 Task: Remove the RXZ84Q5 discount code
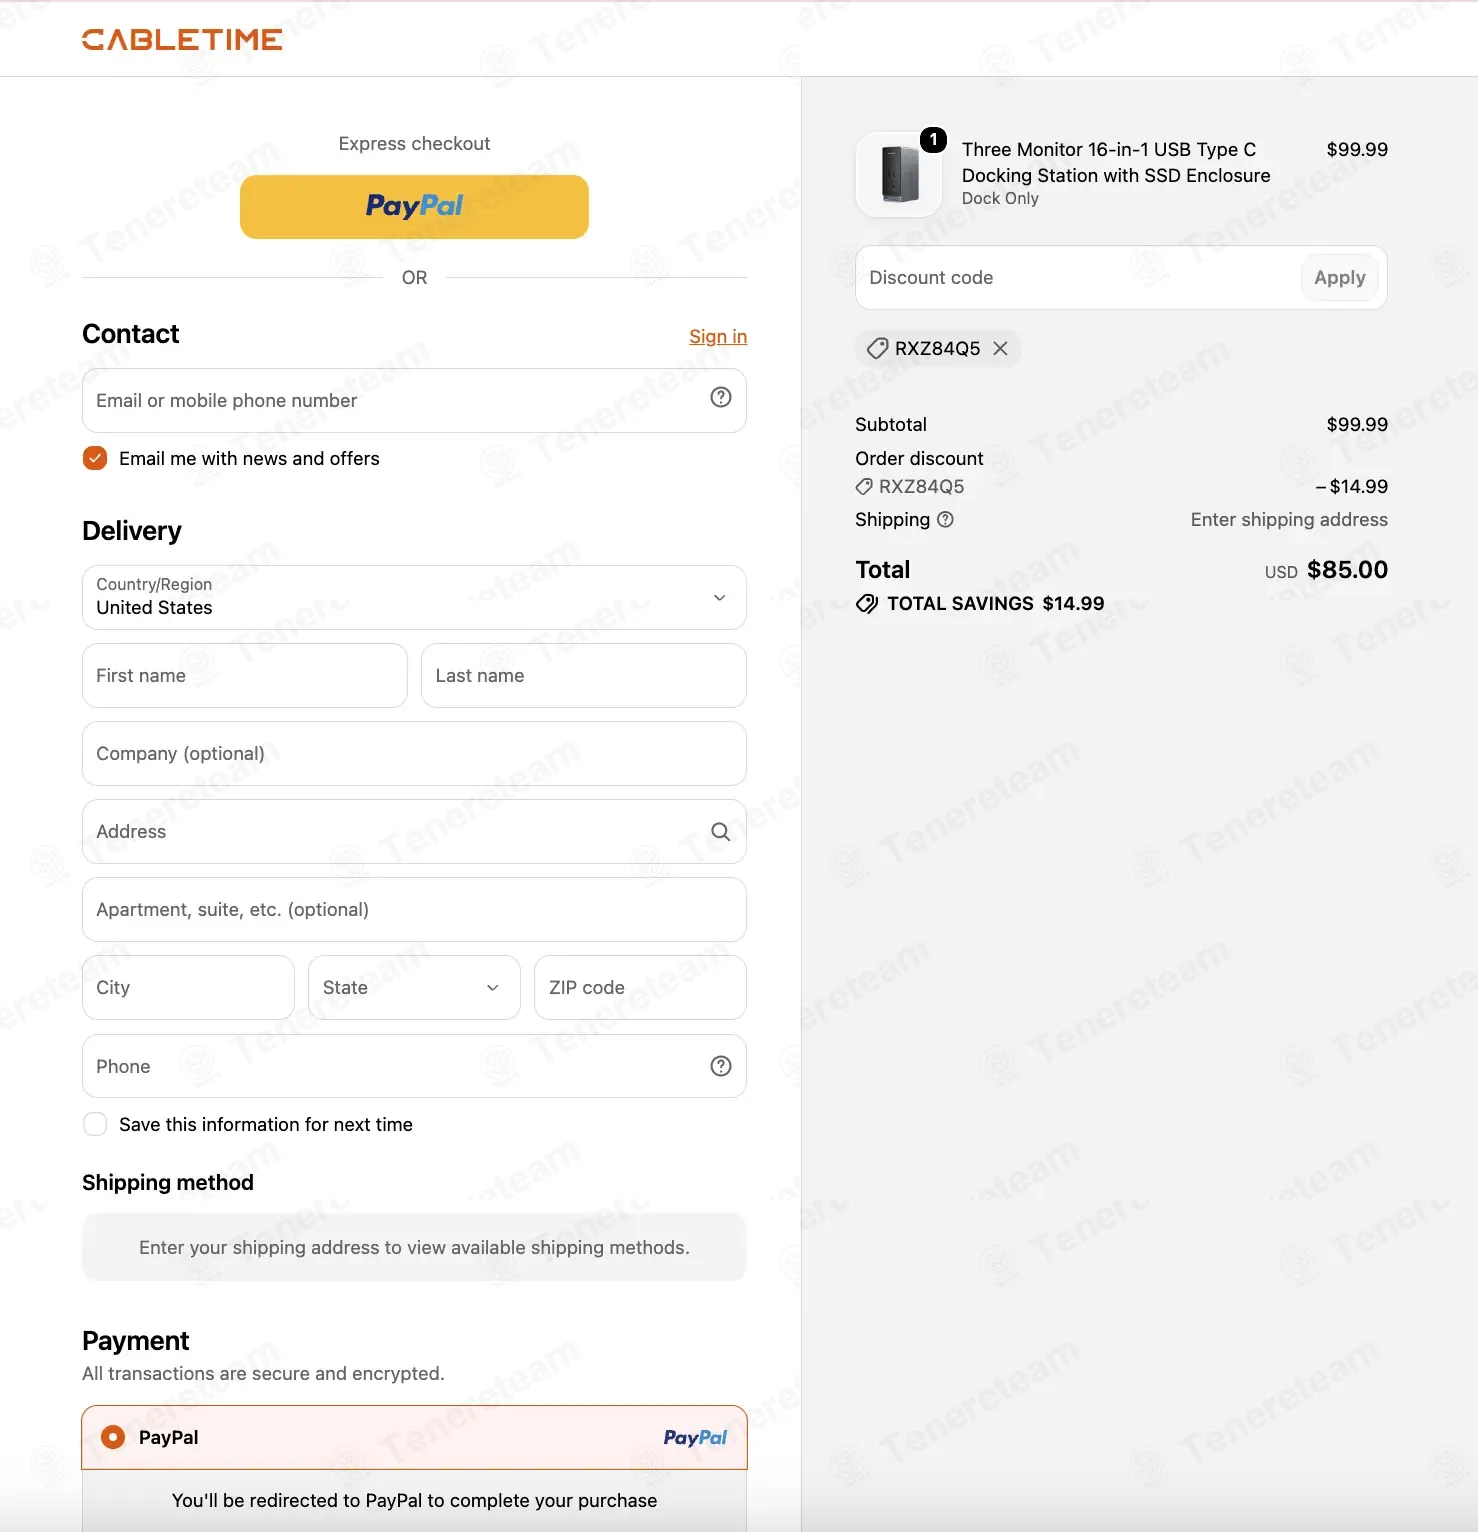point(1000,348)
